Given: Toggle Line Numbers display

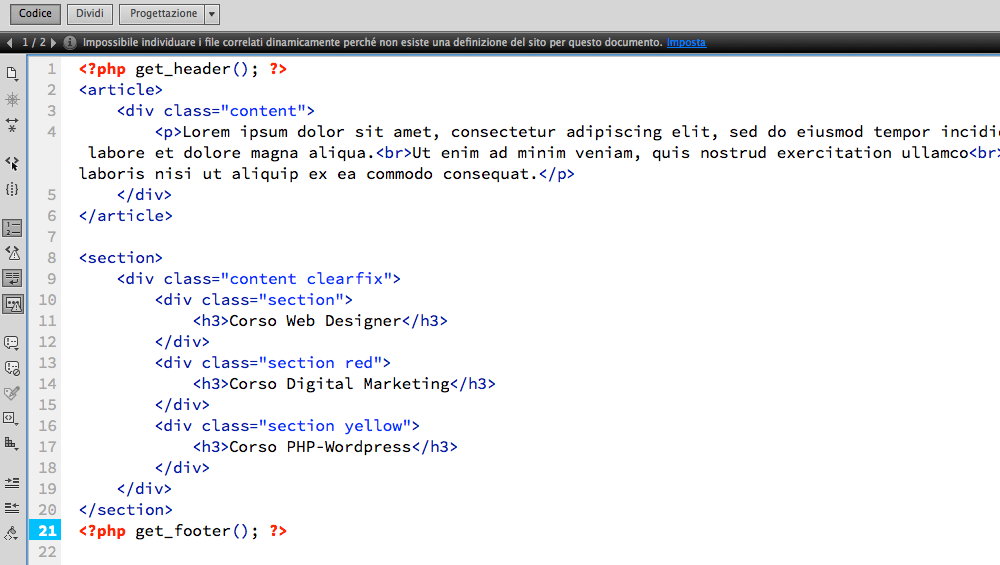Looking at the screenshot, I should coord(12,228).
